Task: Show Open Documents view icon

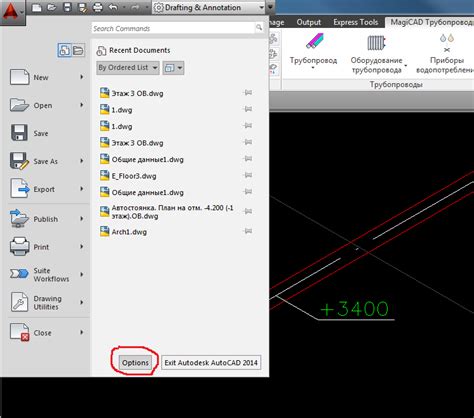Action: click(x=78, y=50)
